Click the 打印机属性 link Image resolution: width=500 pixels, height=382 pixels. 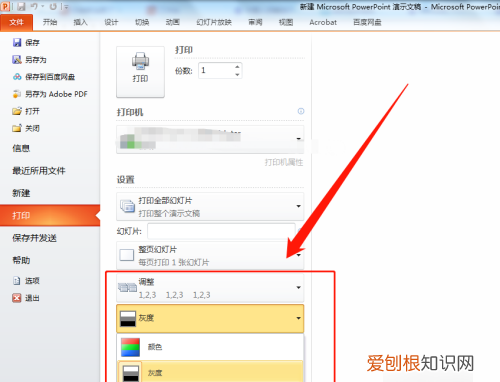tap(284, 162)
